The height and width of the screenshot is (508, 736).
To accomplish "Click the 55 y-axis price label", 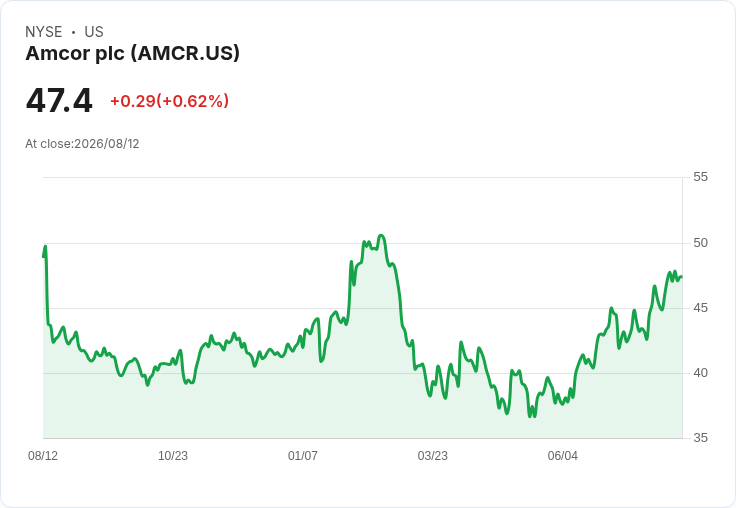I will (x=700, y=177).
